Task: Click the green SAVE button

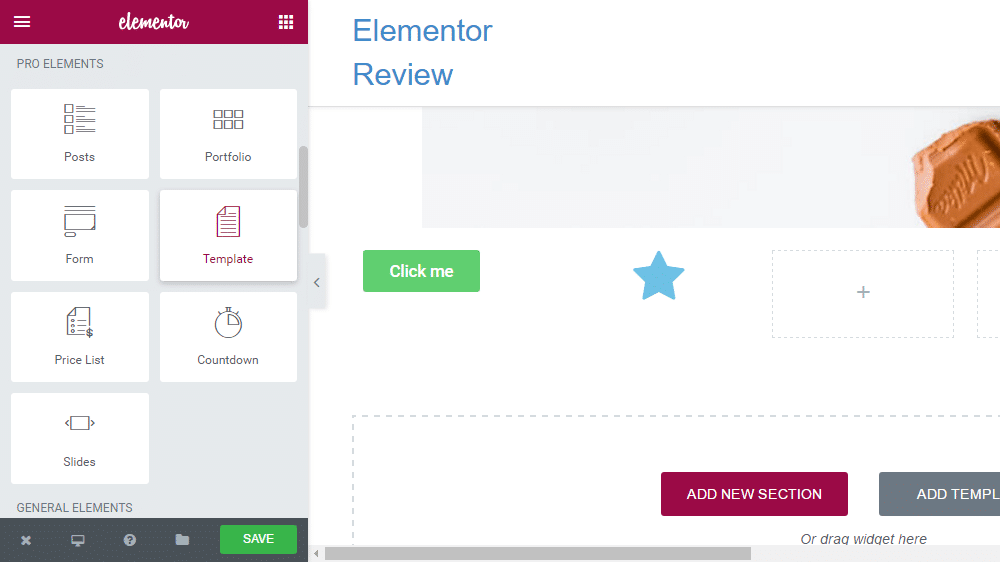Action: 258,539
